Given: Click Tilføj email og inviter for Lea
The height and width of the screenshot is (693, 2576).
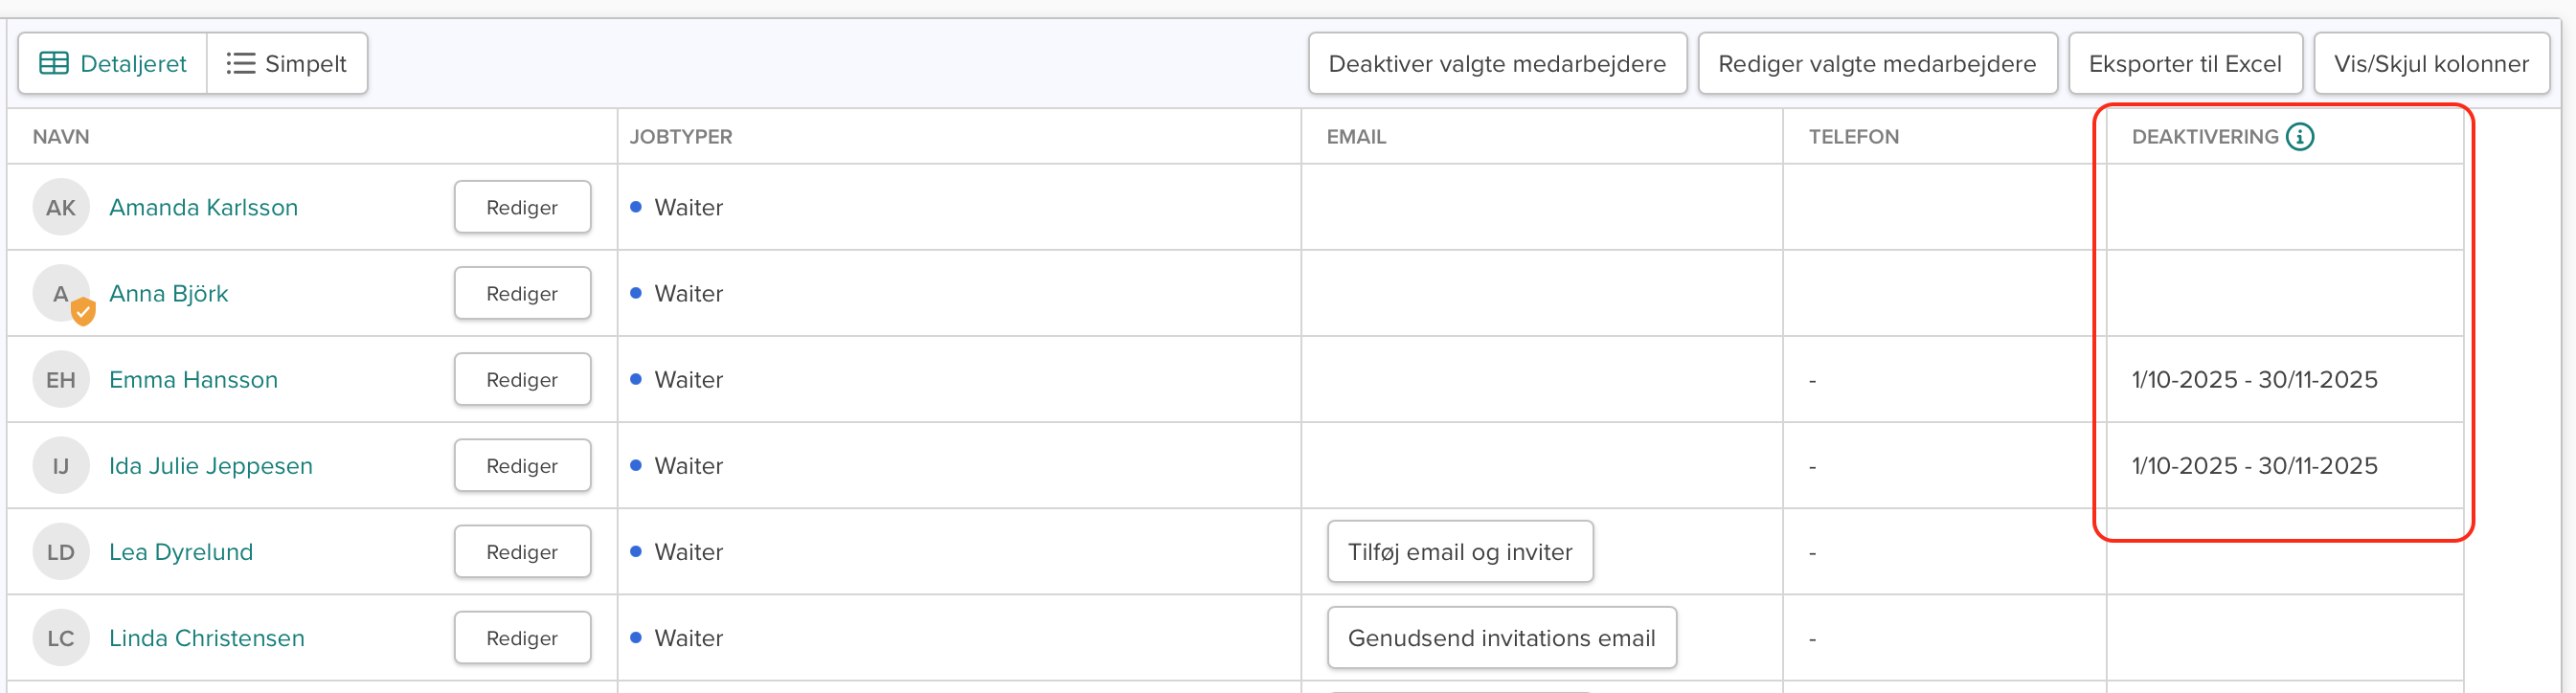Looking at the screenshot, I should point(1459,552).
